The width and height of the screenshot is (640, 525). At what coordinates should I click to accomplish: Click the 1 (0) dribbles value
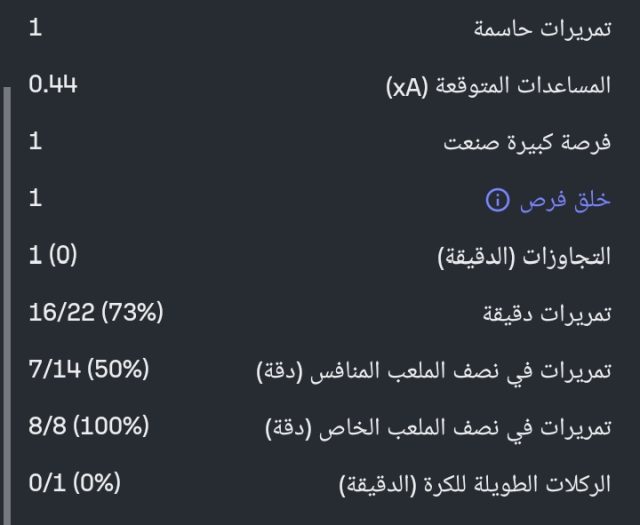pos(53,257)
